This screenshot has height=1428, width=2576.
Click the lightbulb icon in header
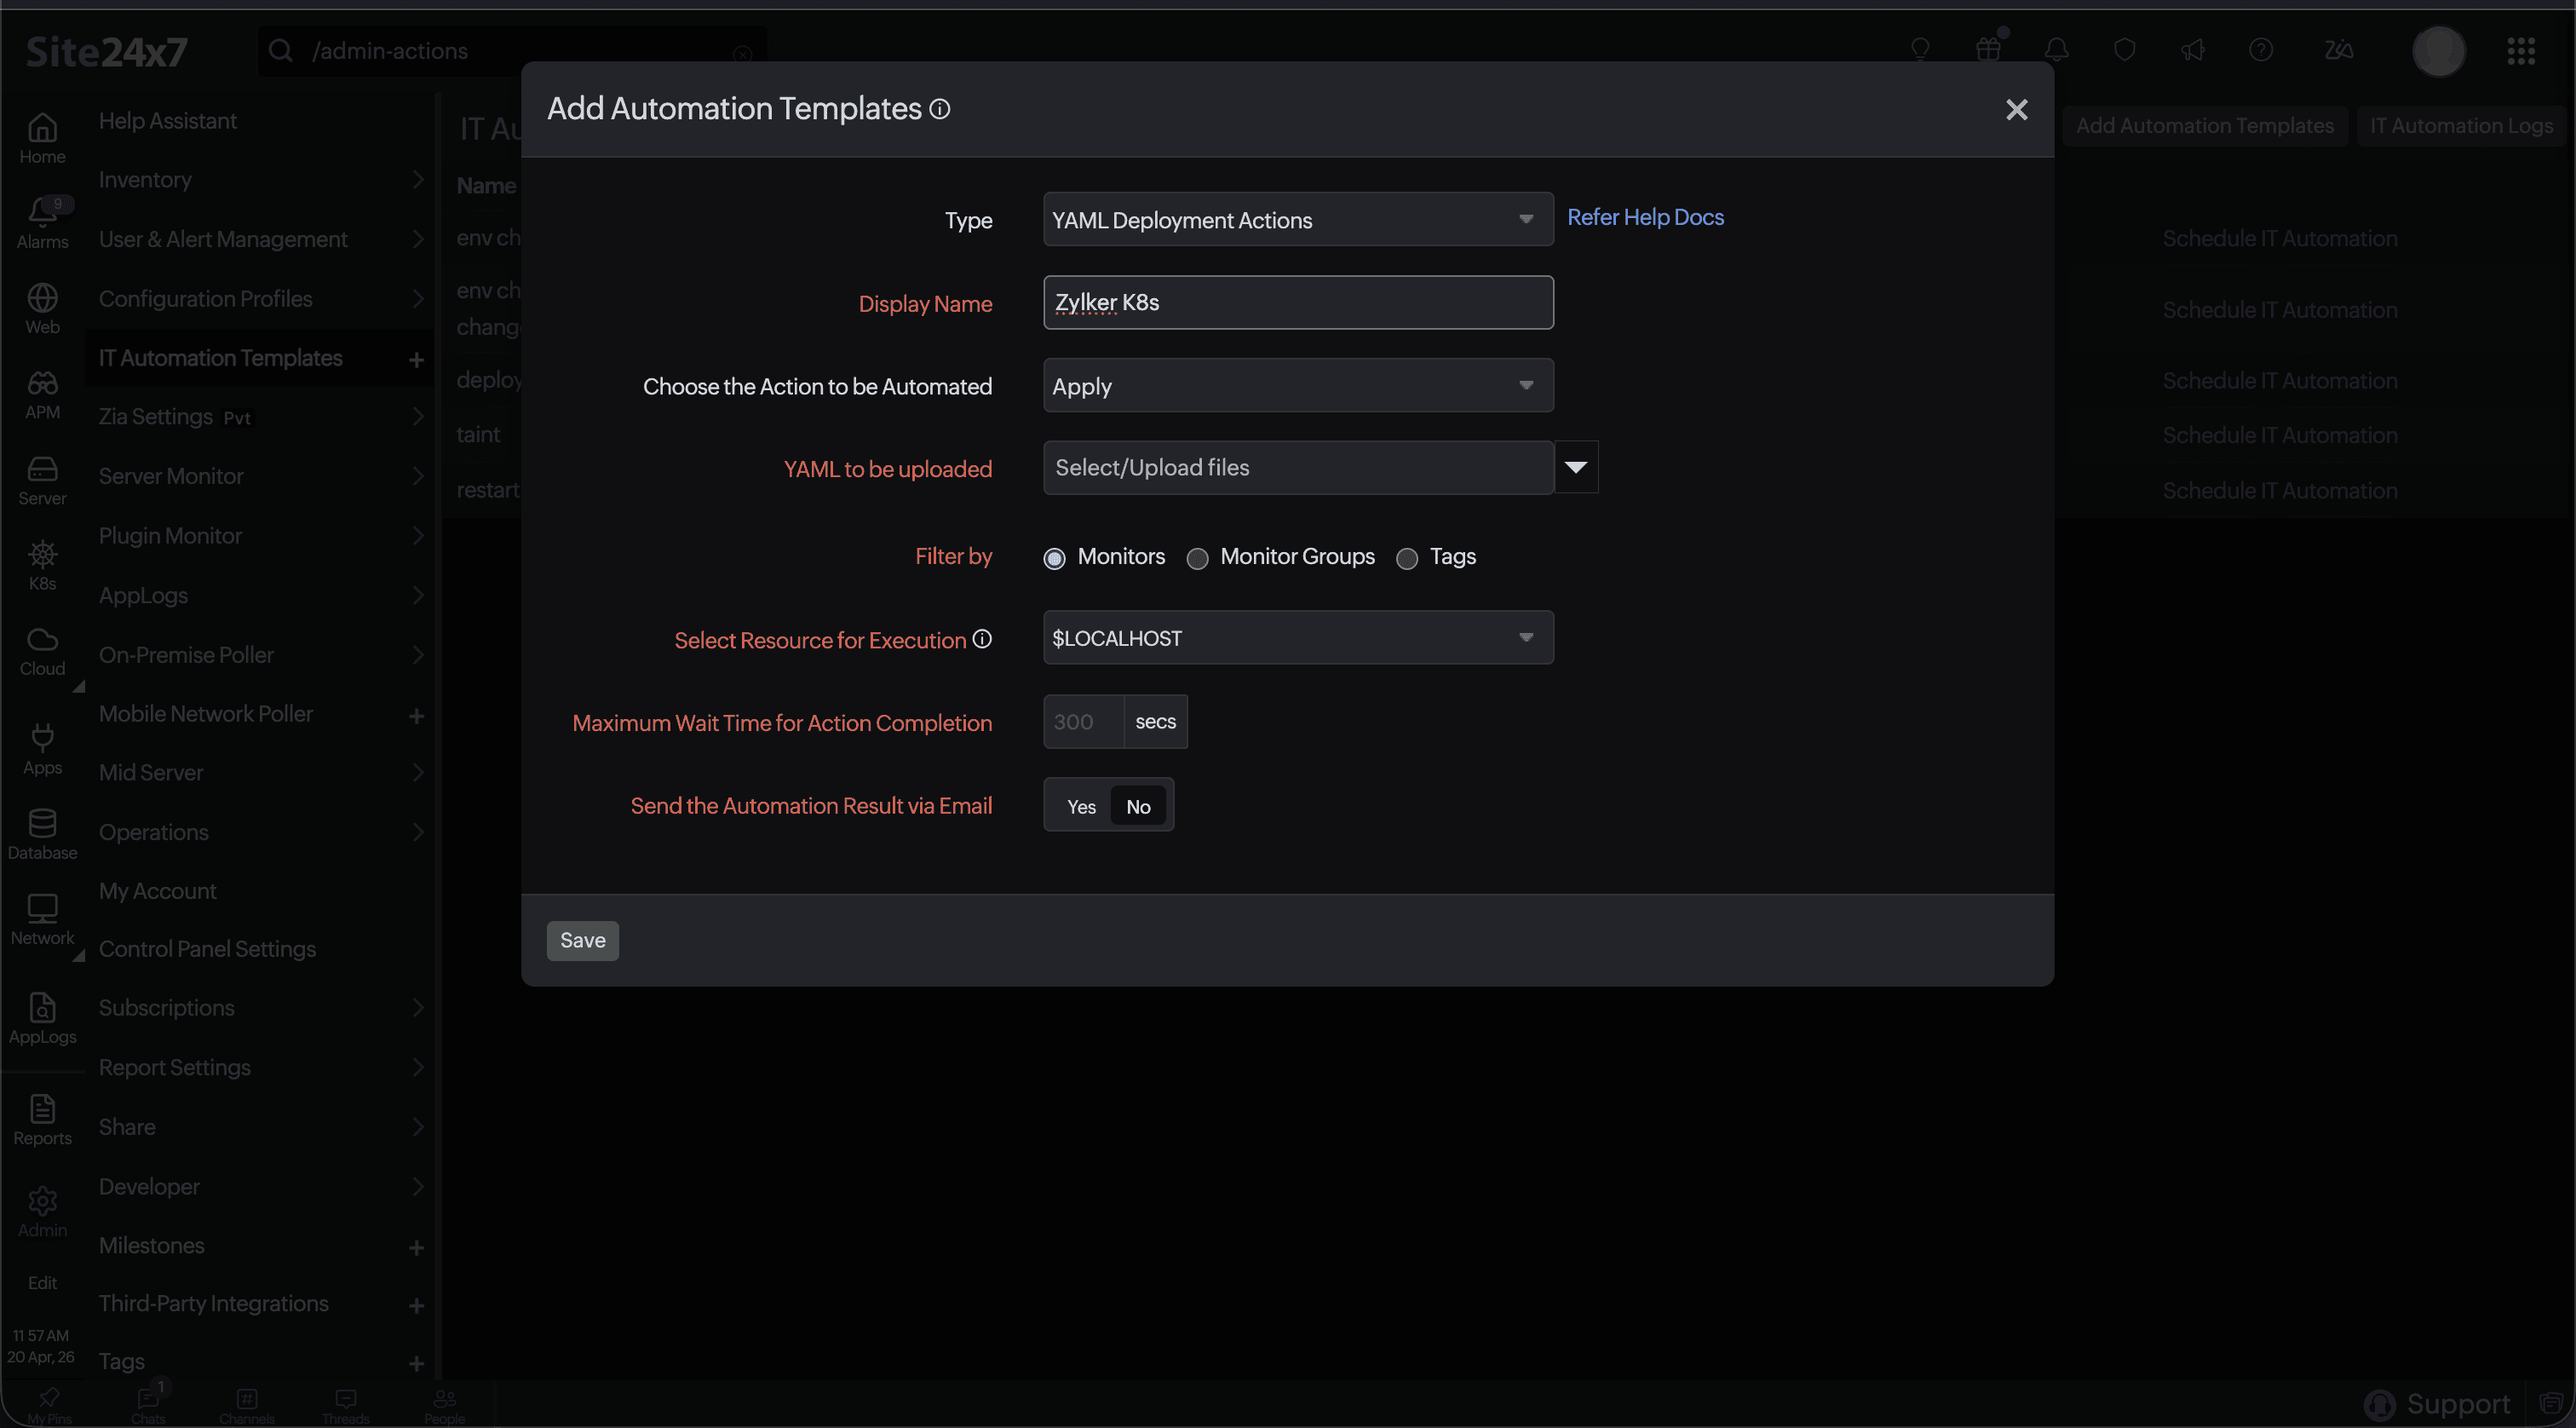click(1920, 49)
